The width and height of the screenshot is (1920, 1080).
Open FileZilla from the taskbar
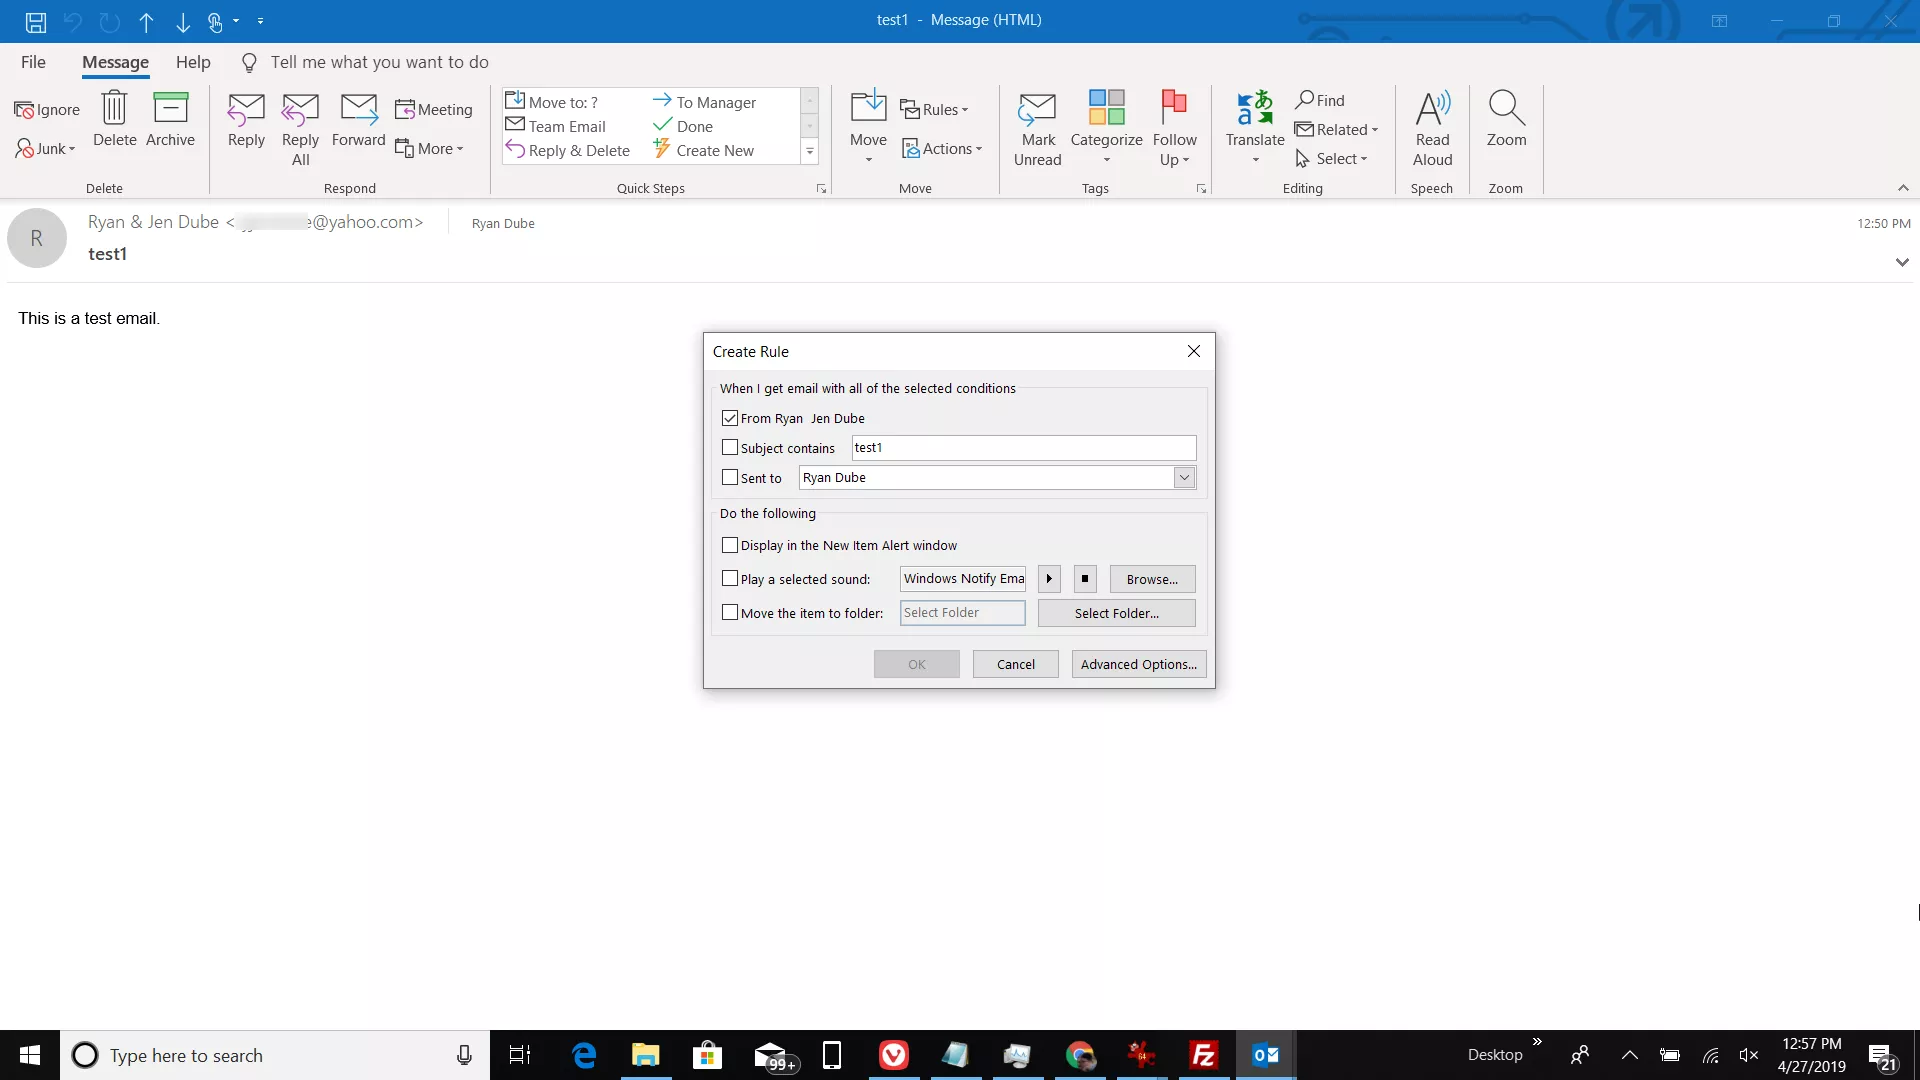[1203, 1055]
